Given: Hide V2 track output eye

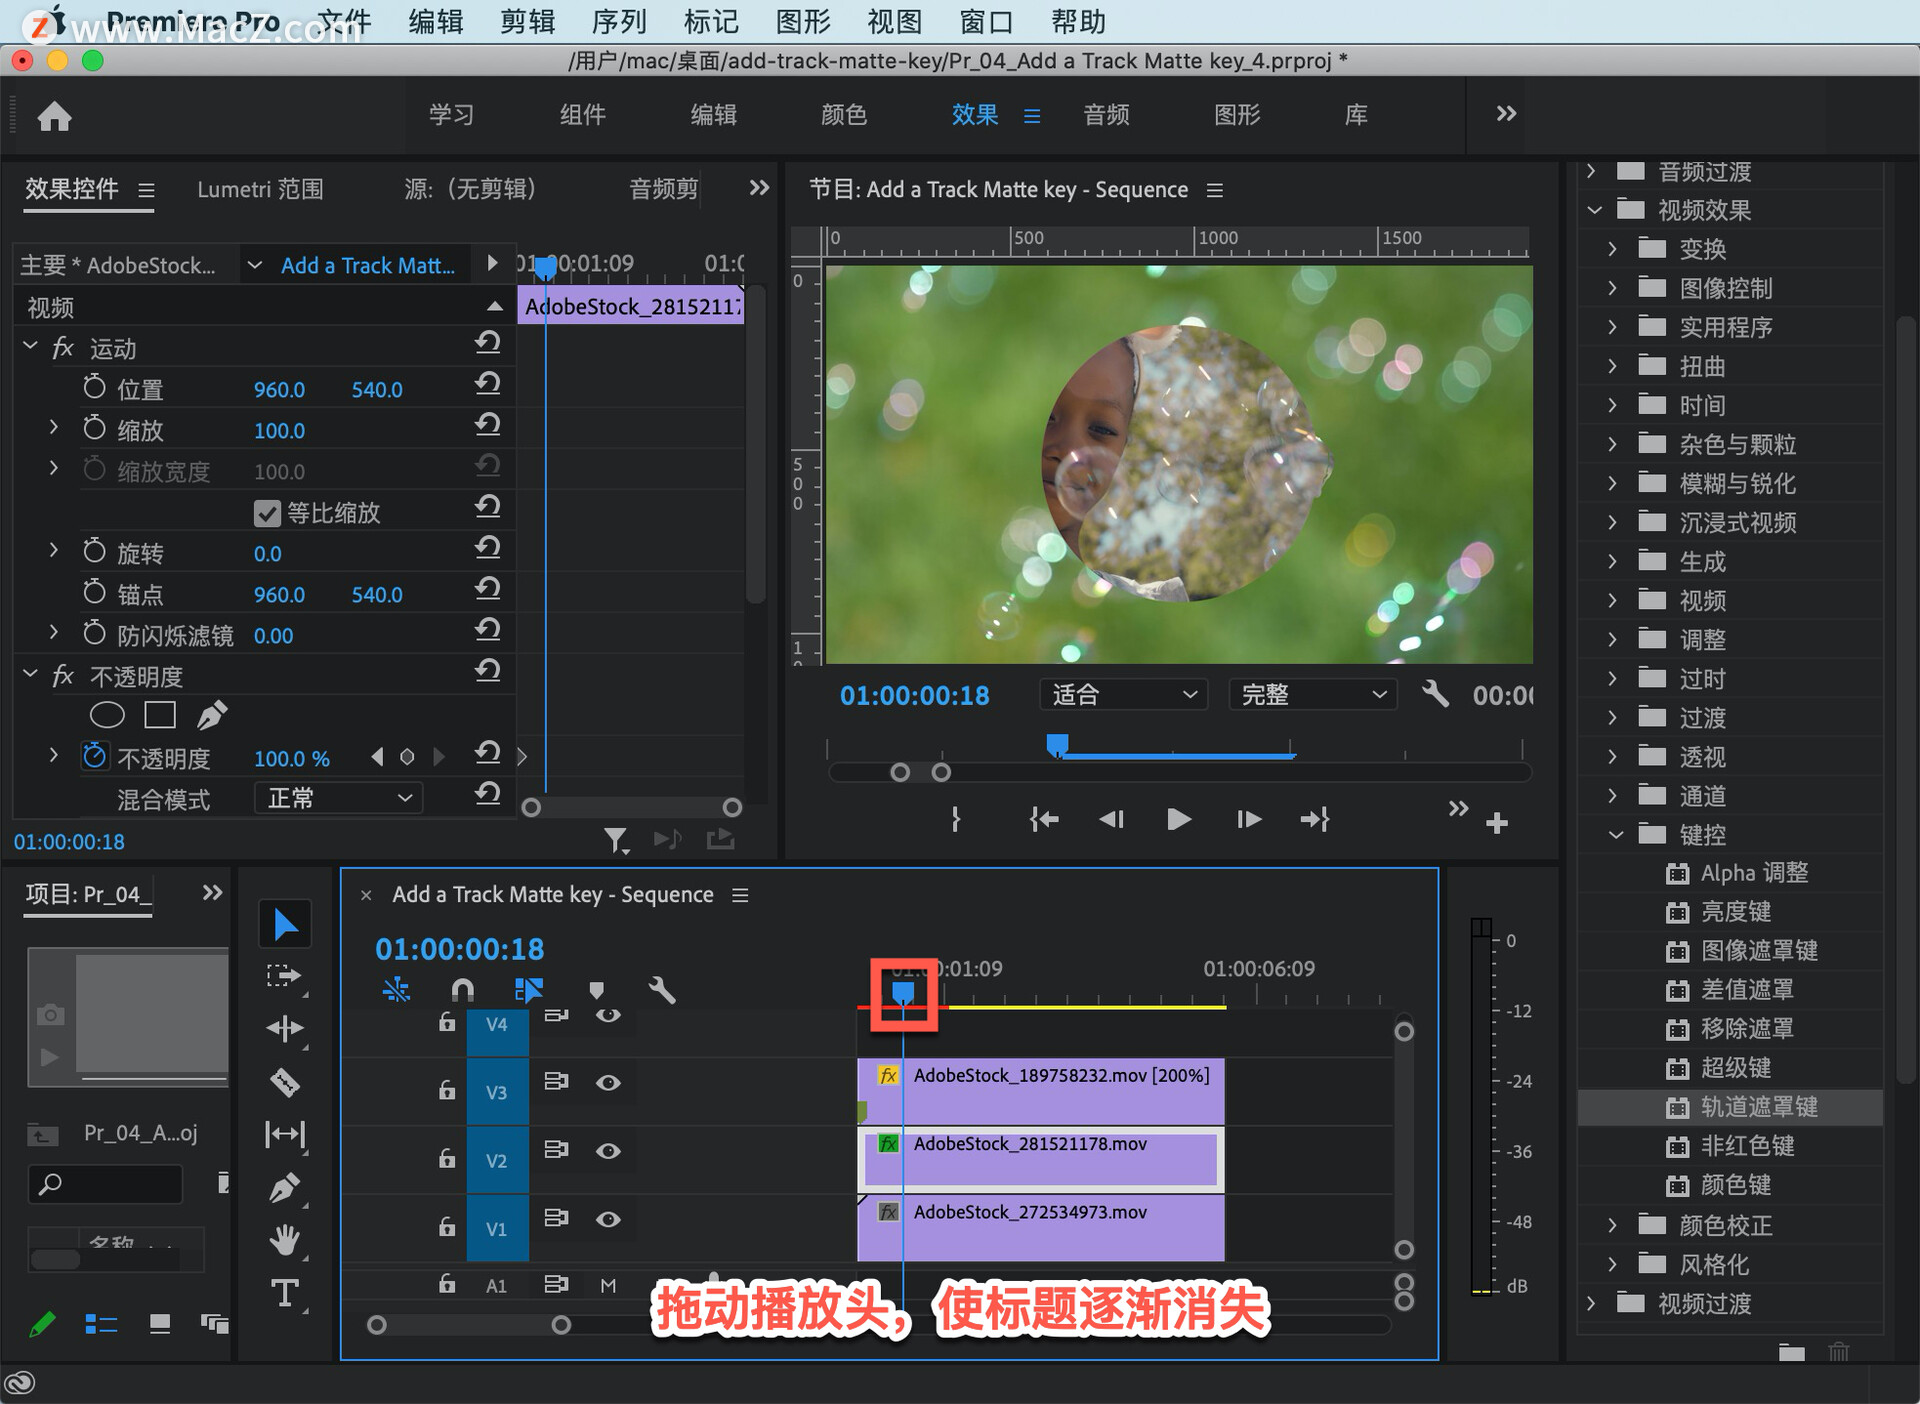Looking at the screenshot, I should [x=608, y=1151].
